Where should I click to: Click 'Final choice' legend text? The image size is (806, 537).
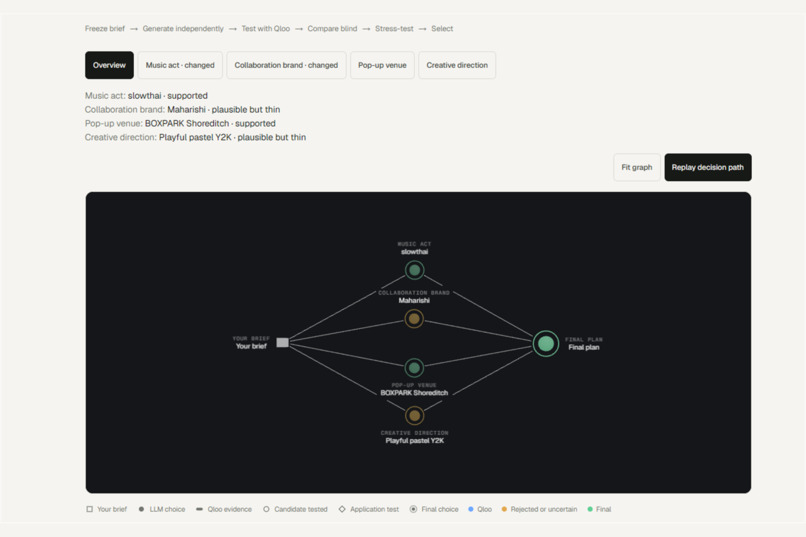pyautogui.click(x=439, y=509)
